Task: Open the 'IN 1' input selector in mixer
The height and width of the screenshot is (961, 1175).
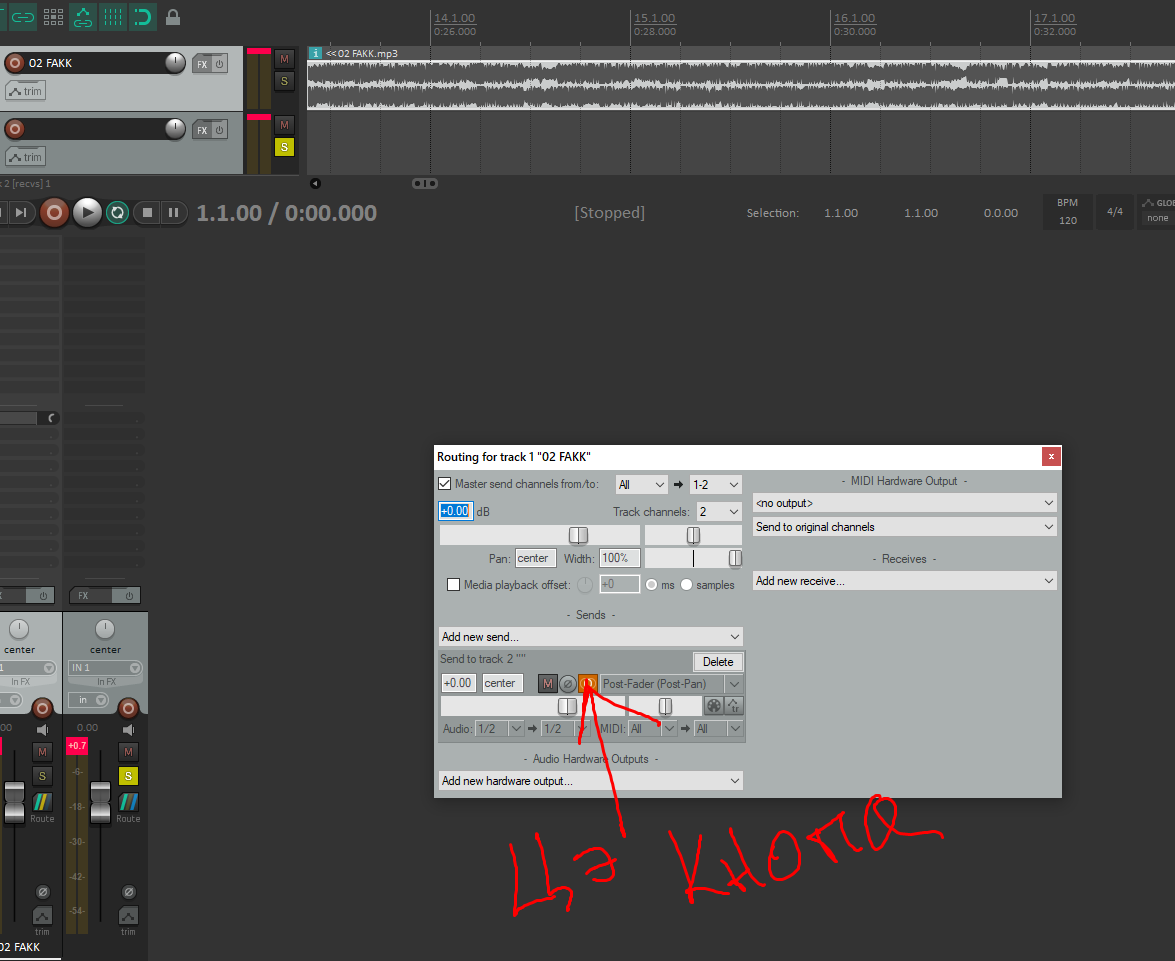Action: click(x=105, y=667)
